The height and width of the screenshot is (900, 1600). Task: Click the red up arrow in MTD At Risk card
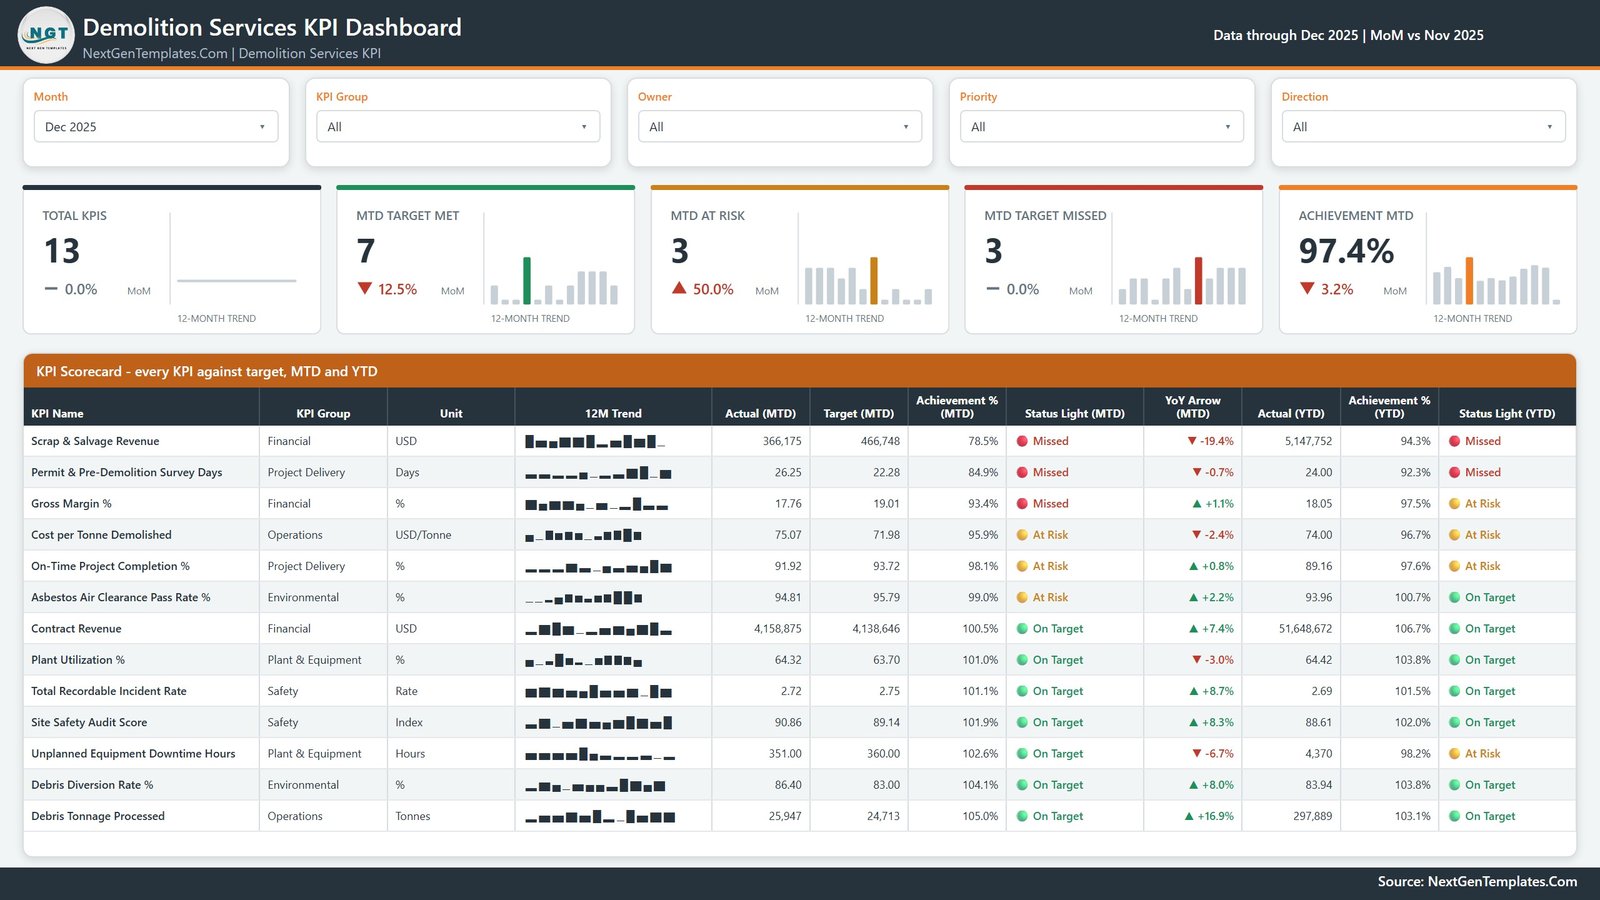(679, 288)
